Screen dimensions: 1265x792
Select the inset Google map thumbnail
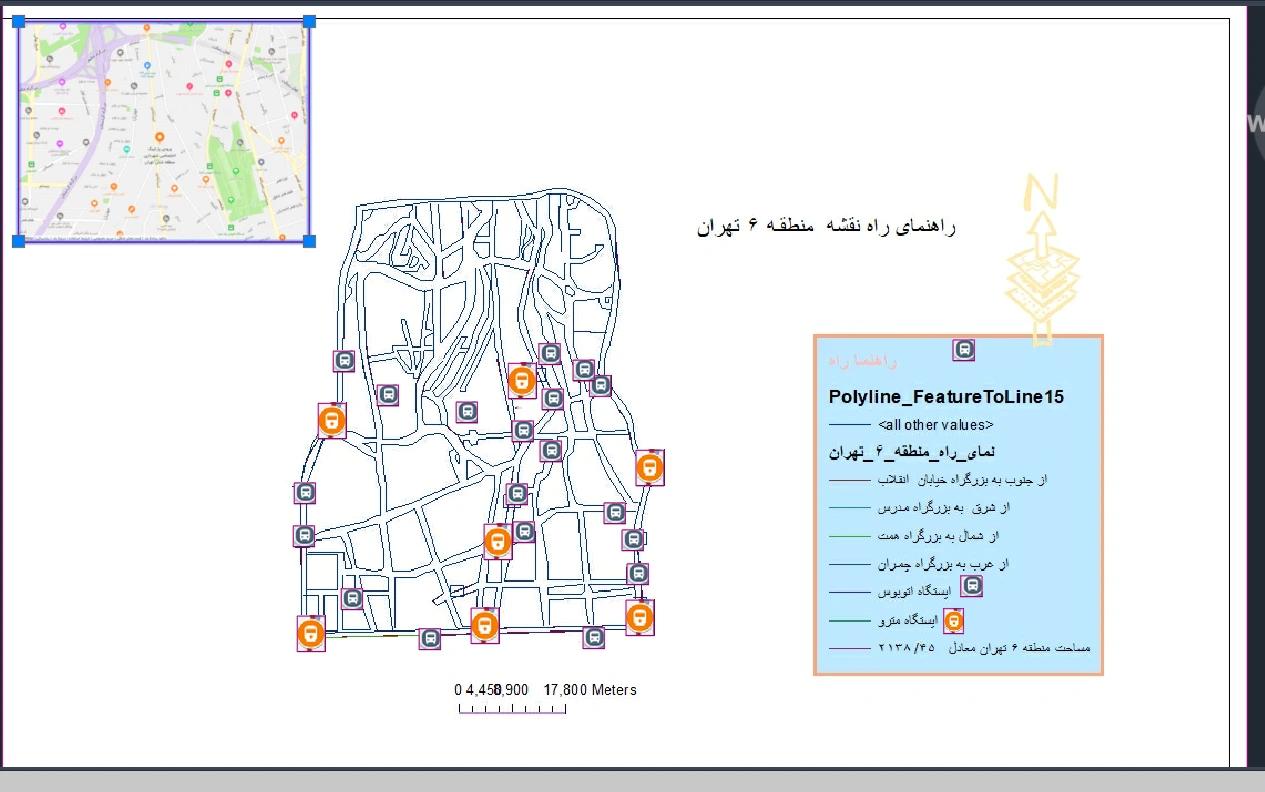tap(164, 130)
